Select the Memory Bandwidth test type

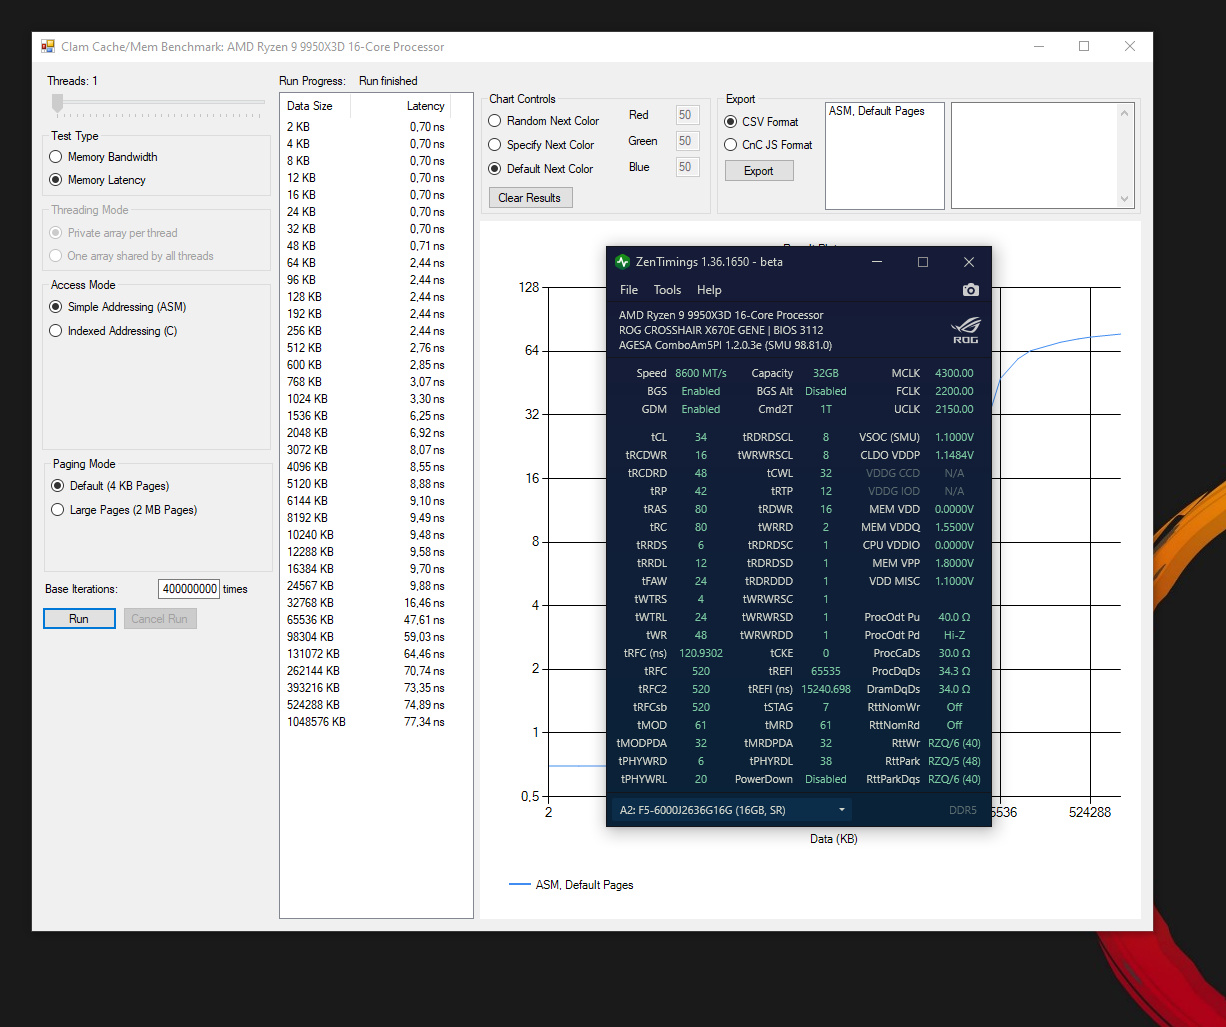coord(57,157)
